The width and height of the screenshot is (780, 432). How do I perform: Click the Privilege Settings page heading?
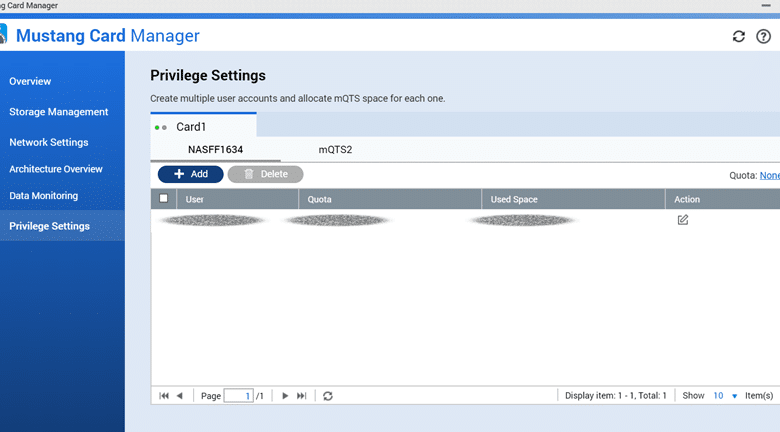point(208,76)
